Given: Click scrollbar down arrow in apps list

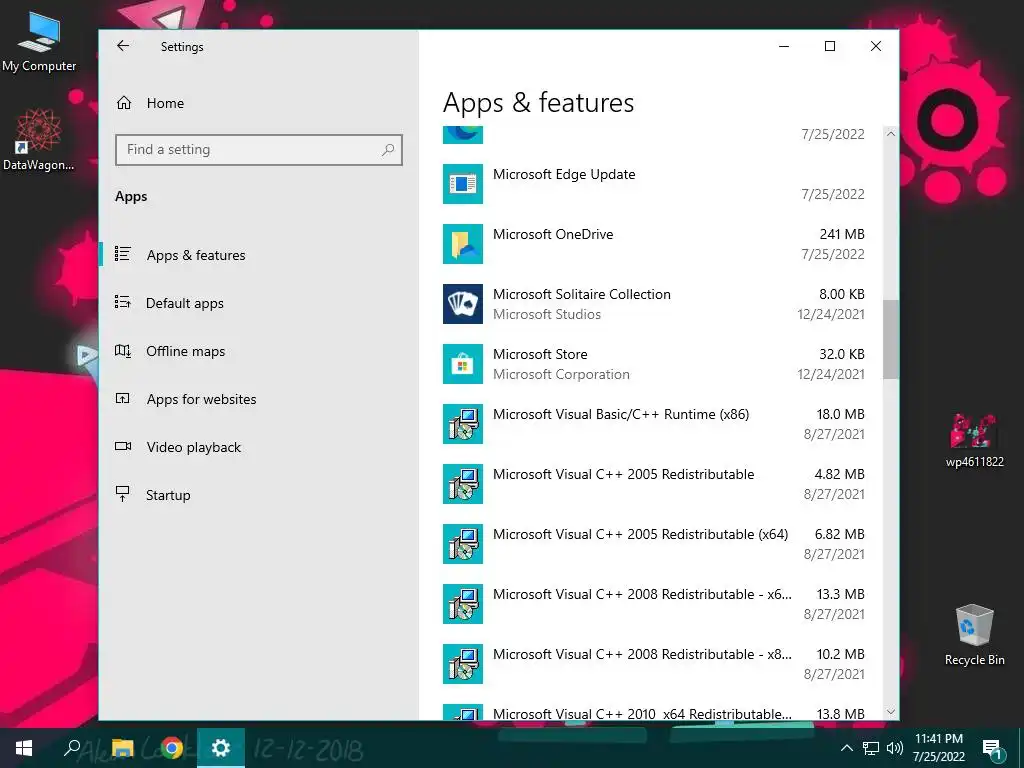Looking at the screenshot, I should pyautogui.click(x=891, y=712).
